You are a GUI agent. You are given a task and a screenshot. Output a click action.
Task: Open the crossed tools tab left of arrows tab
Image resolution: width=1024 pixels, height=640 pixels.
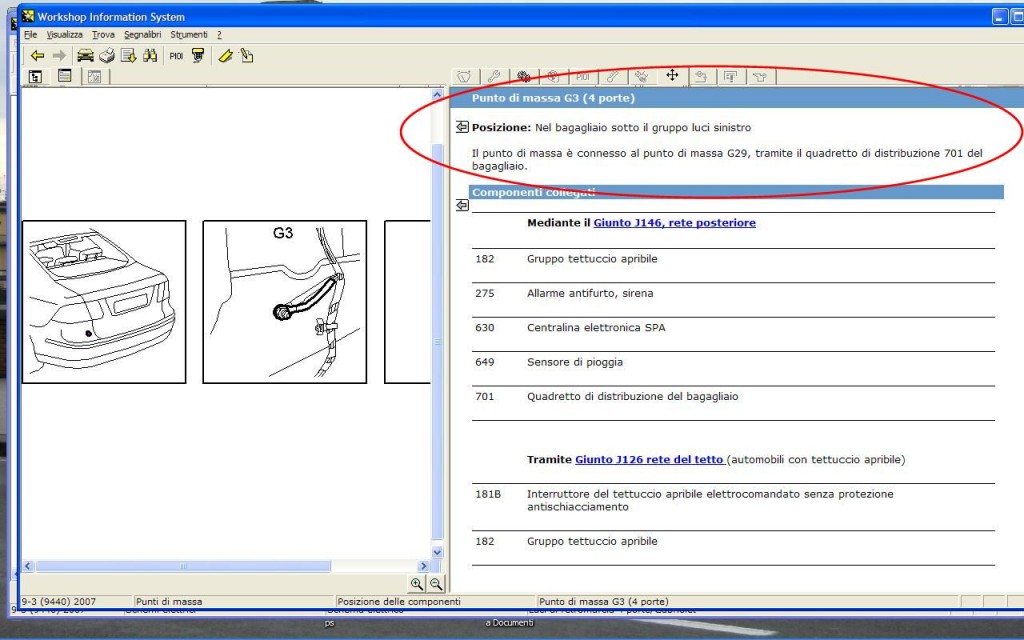[643, 76]
